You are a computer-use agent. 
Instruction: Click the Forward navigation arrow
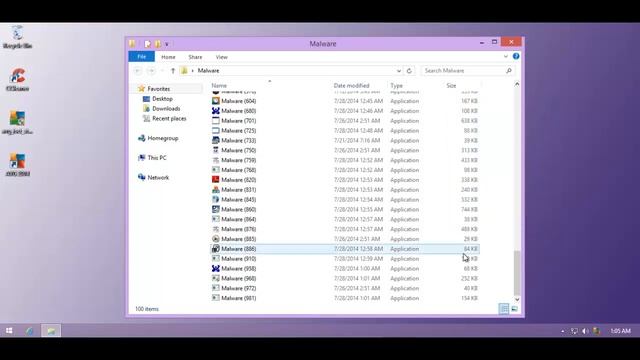[151, 71]
